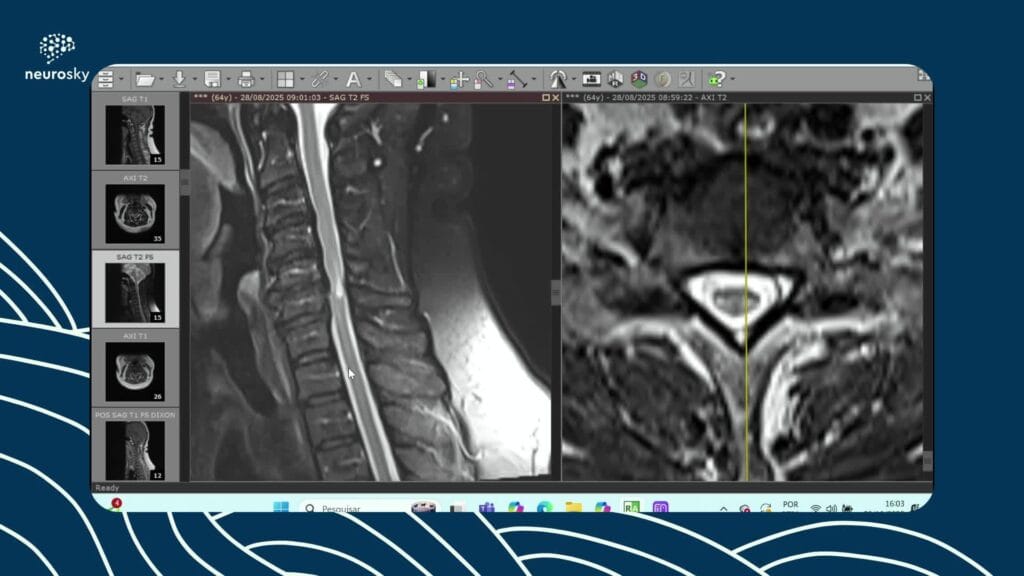Toggle series link chain icon
Screen dimensions: 1024x576
pos(319,79)
